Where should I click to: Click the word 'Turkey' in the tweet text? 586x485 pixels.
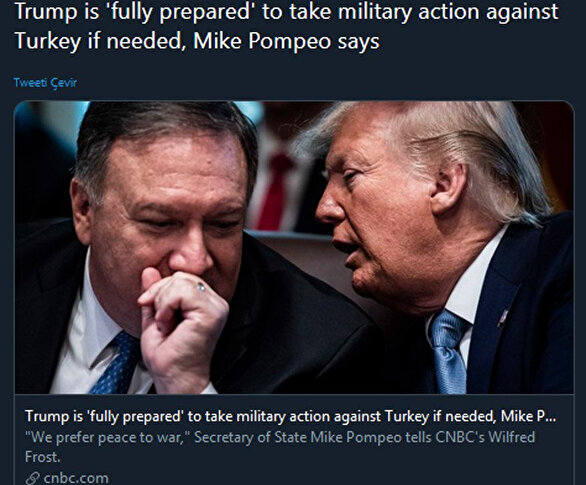tap(47, 41)
